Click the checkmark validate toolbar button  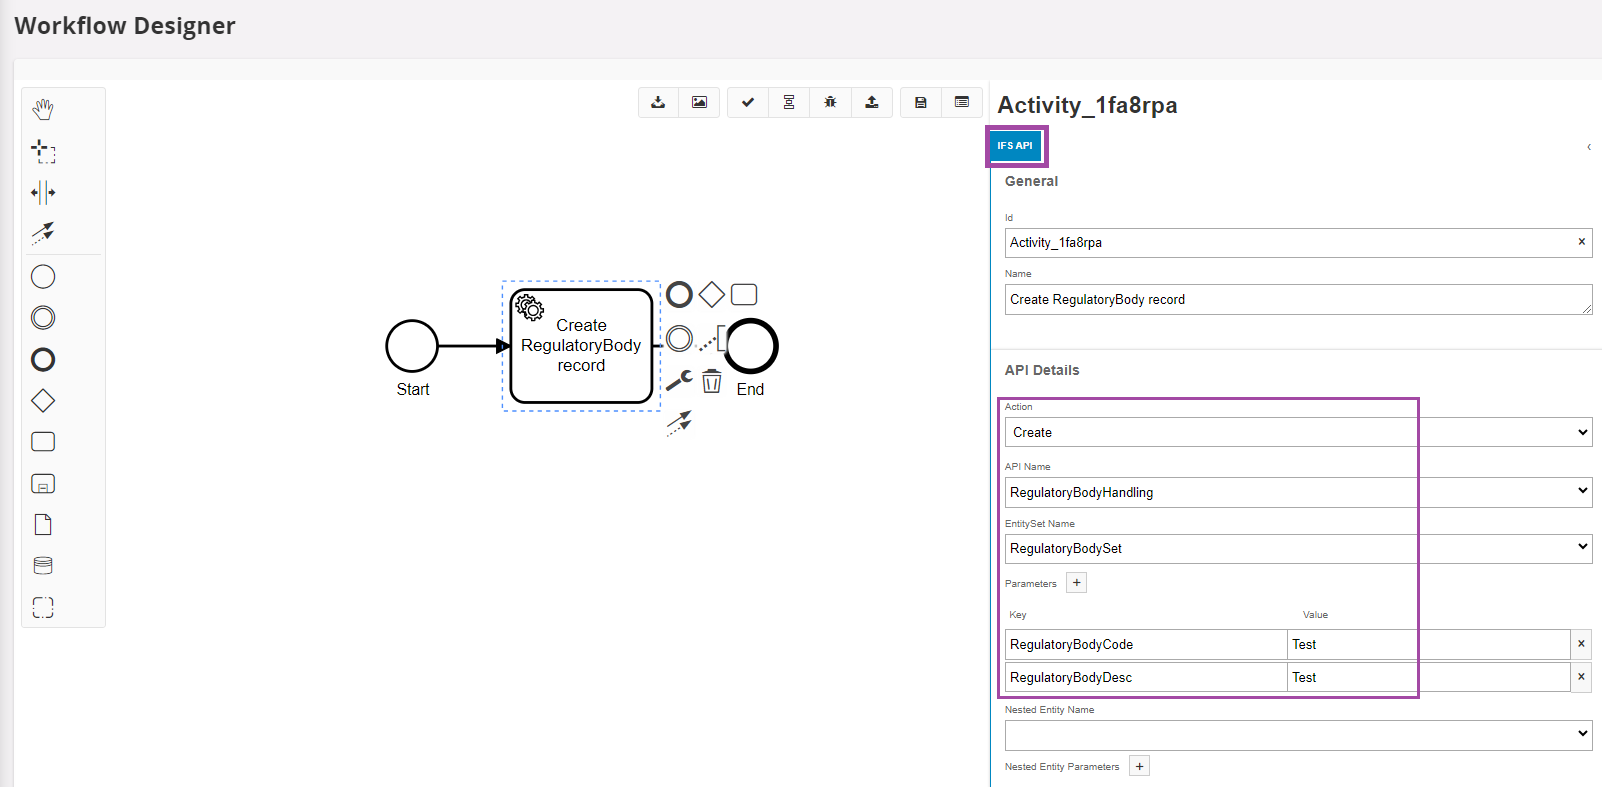(x=748, y=102)
